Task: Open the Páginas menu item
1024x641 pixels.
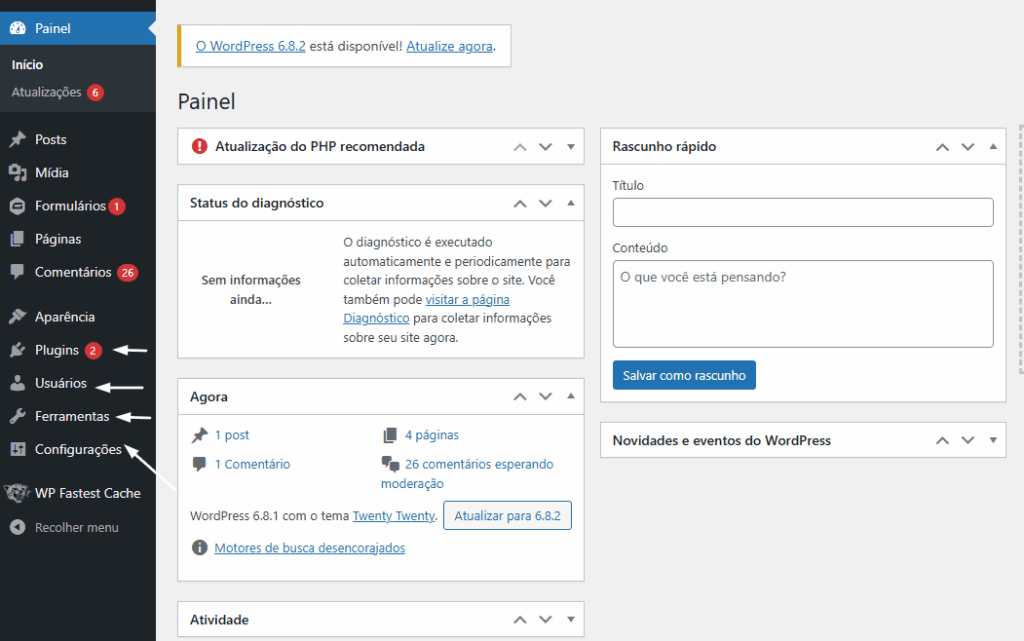Action: (x=57, y=239)
